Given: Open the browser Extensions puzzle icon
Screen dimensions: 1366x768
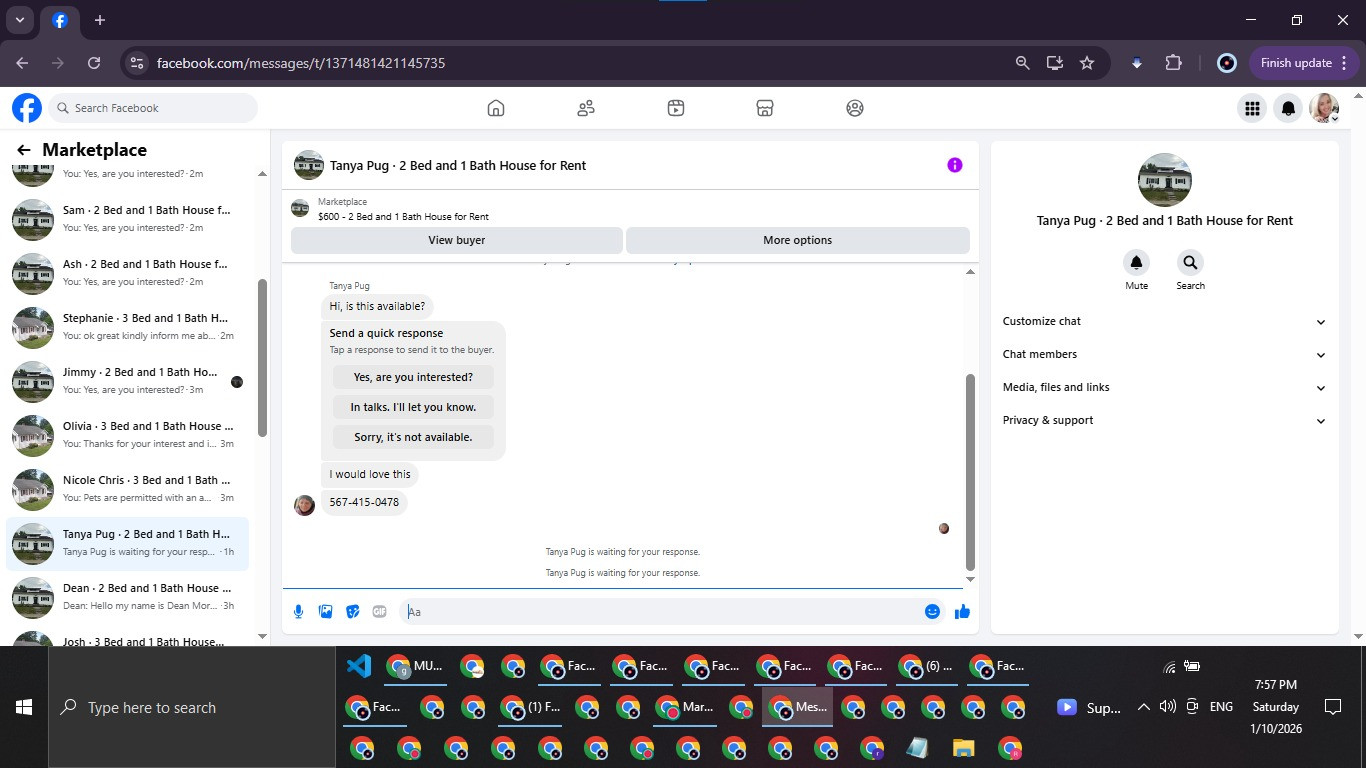Looking at the screenshot, I should pos(1173,63).
